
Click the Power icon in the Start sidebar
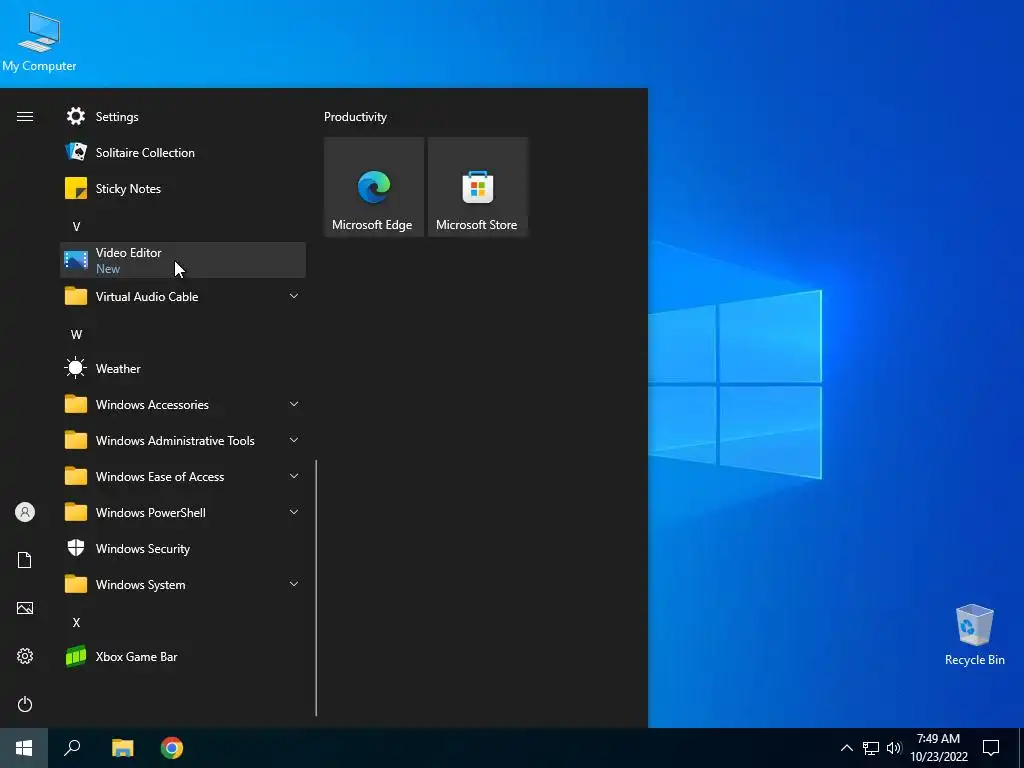coord(25,704)
